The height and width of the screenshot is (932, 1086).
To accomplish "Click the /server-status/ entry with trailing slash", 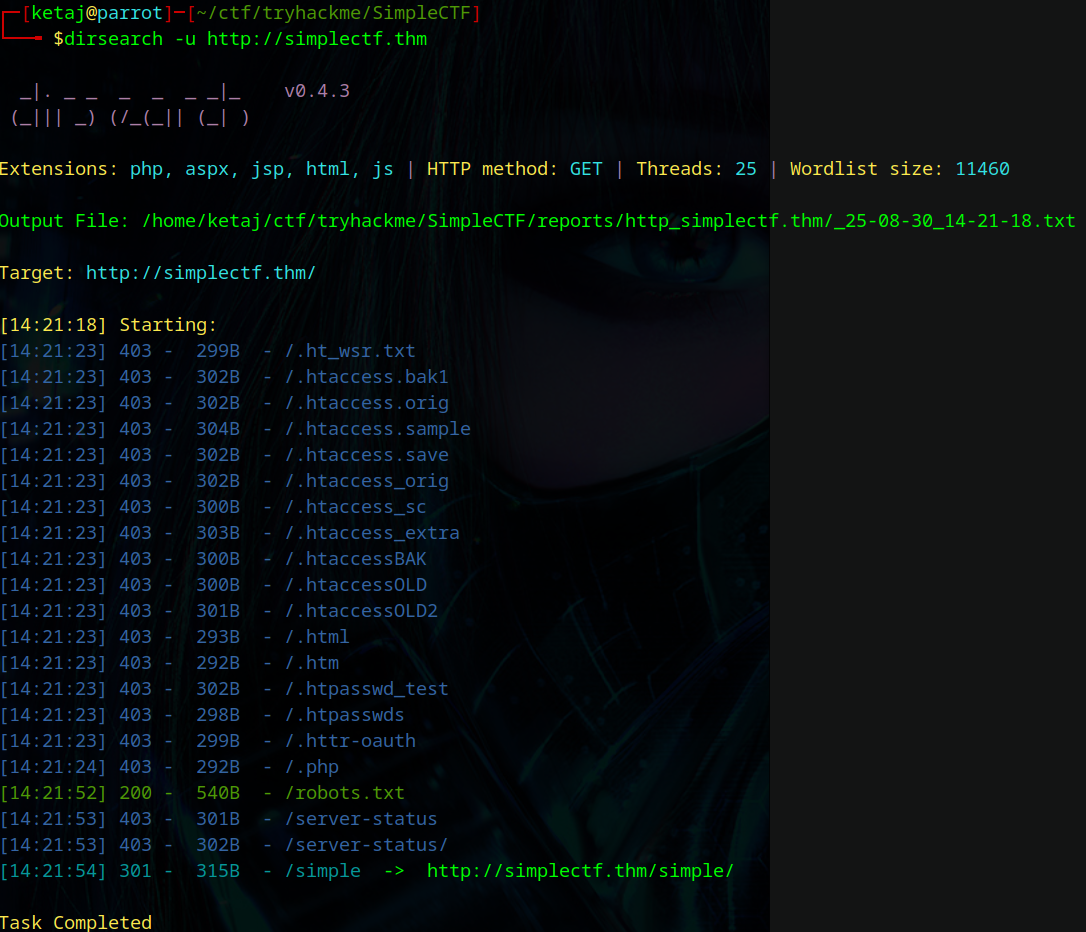I will (x=366, y=845).
